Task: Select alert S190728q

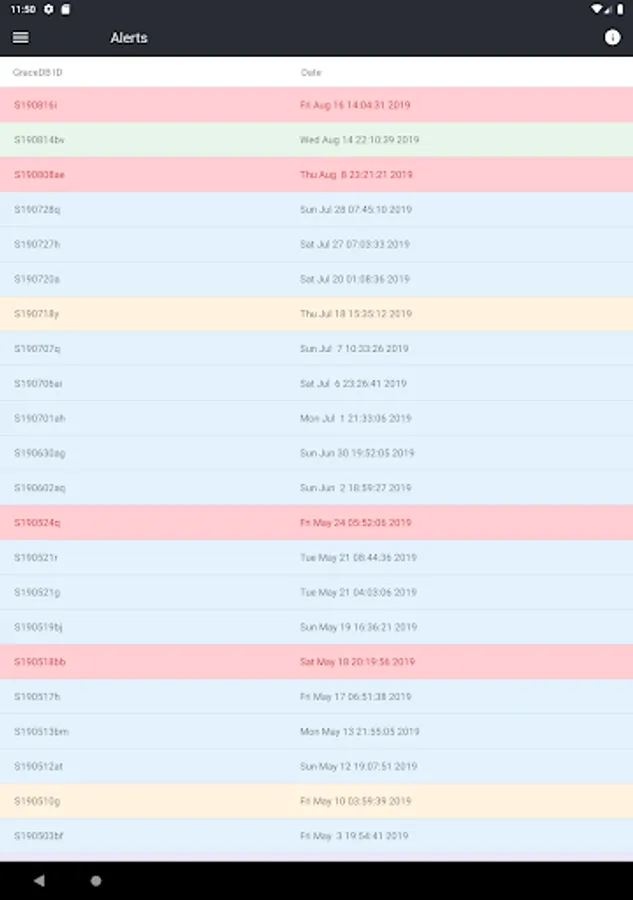Action: tap(316, 209)
